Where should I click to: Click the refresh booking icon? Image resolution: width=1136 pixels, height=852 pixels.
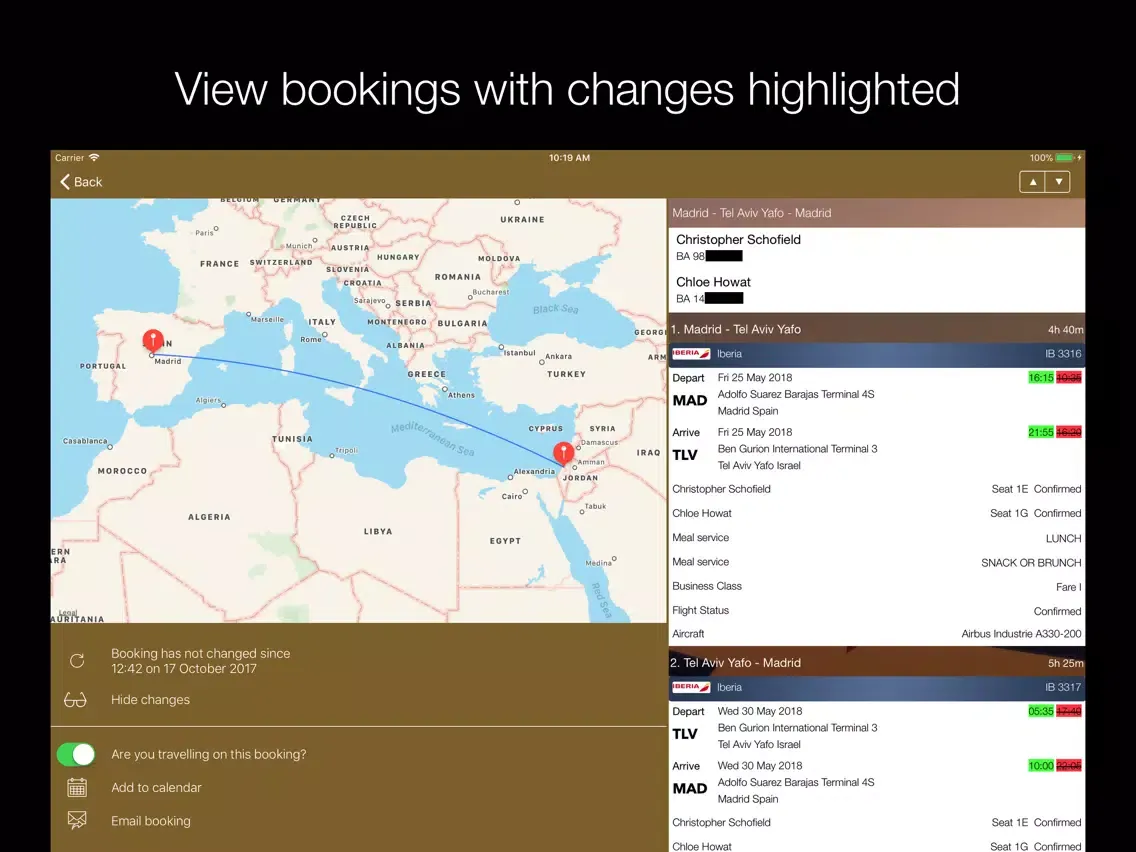[77, 661]
